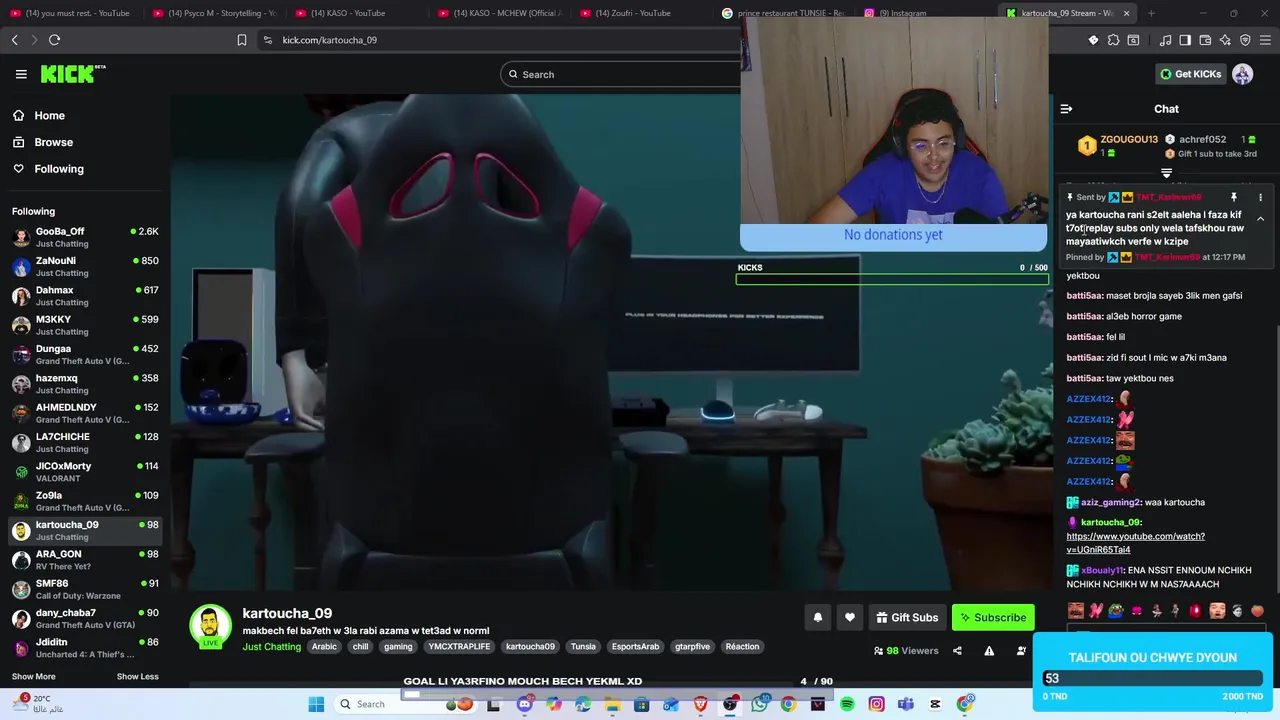Image resolution: width=1280 pixels, height=720 pixels.
Task: Open Instagram from the taskbar
Action: (876, 704)
